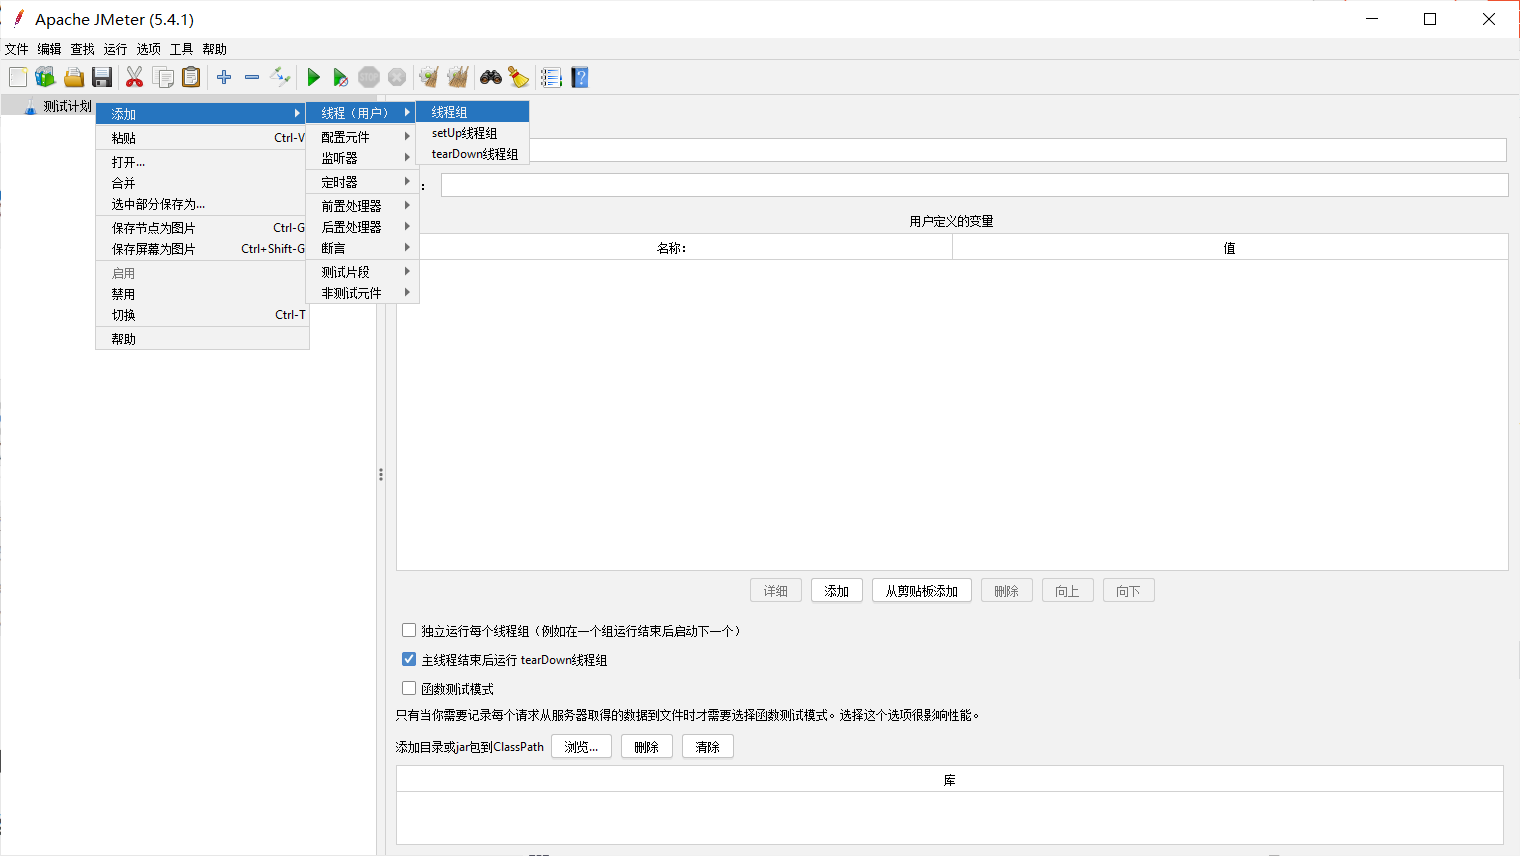1520x856 pixels.
Task: Start the test with the green play icon
Action: tap(313, 77)
